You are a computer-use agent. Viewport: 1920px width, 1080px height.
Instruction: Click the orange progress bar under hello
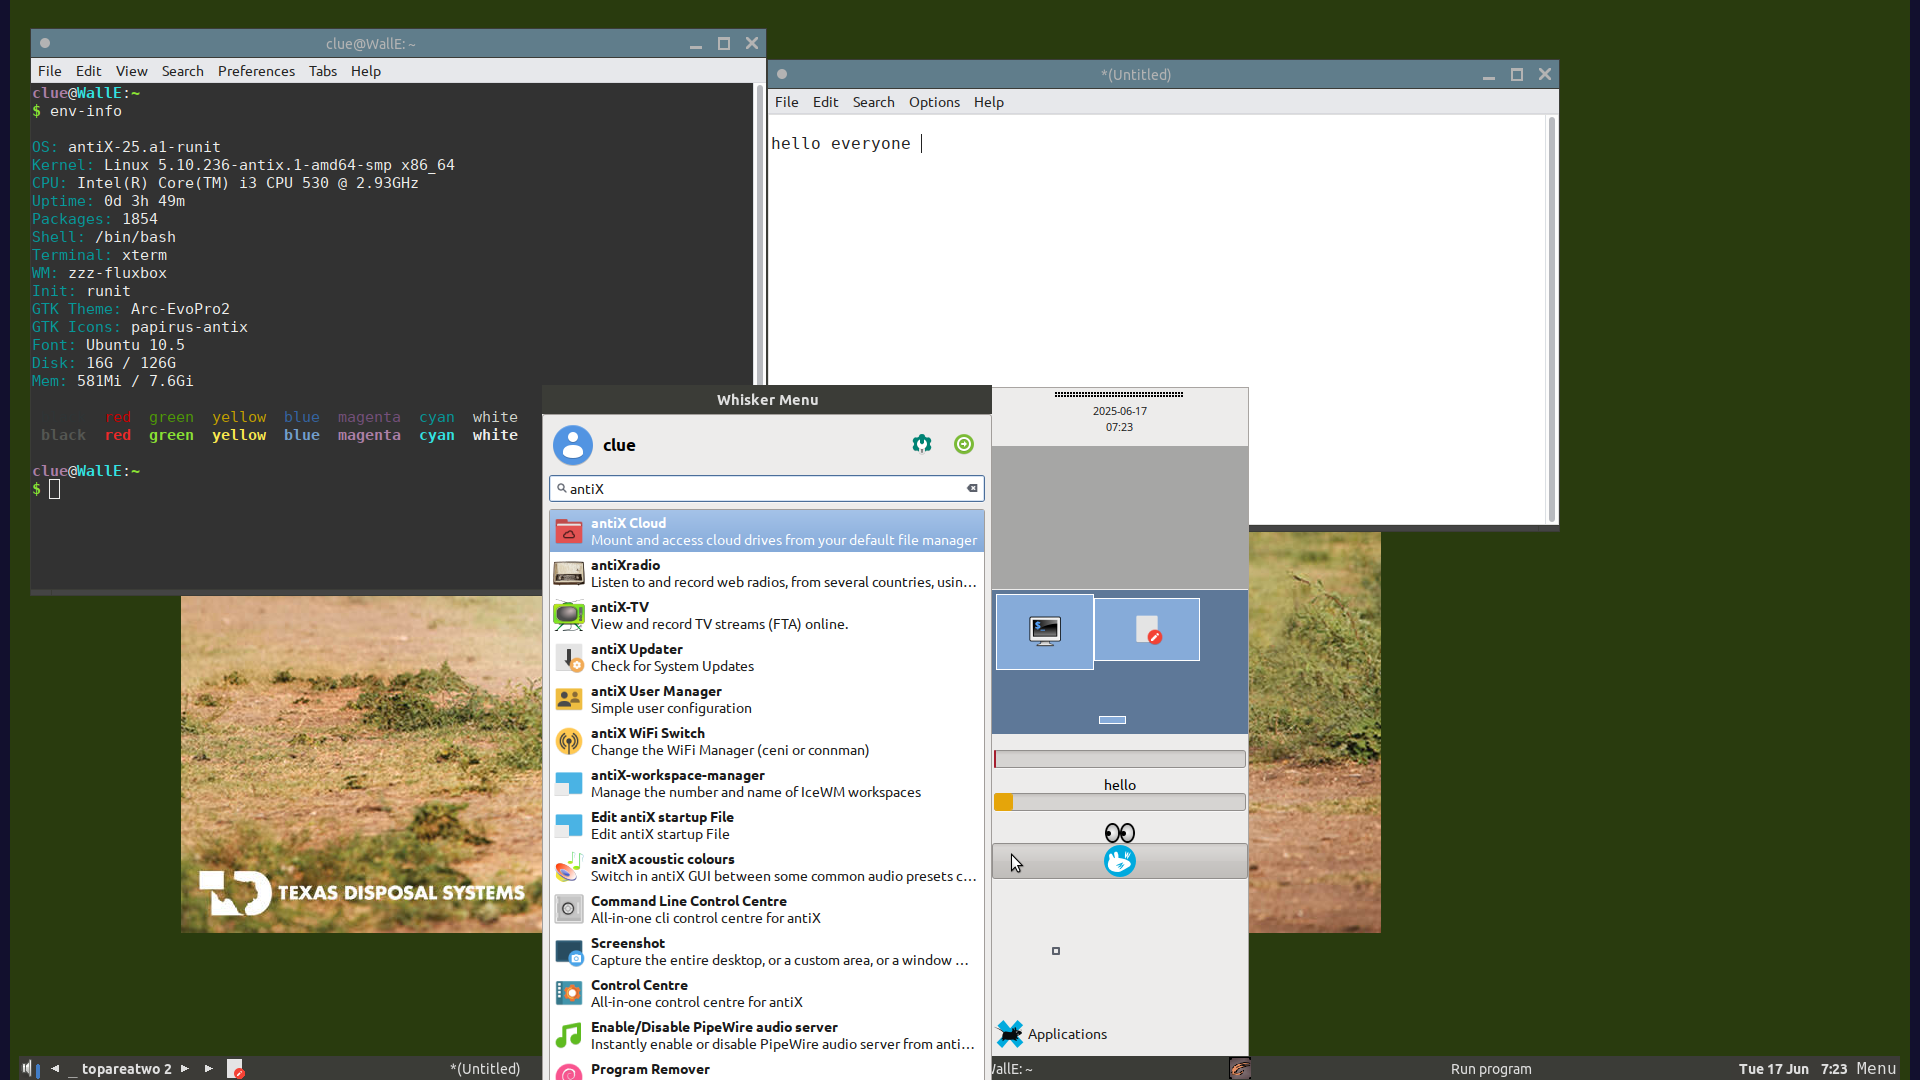tap(1119, 802)
